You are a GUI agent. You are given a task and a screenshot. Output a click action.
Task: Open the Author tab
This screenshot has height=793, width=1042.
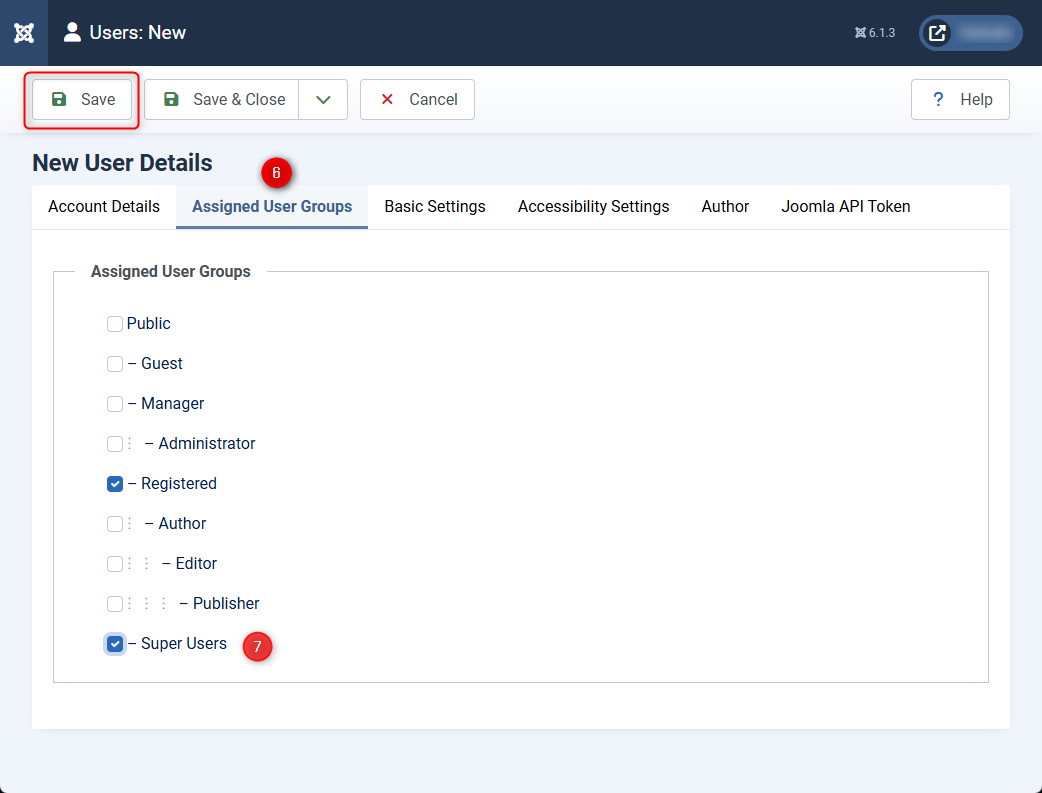coord(725,207)
